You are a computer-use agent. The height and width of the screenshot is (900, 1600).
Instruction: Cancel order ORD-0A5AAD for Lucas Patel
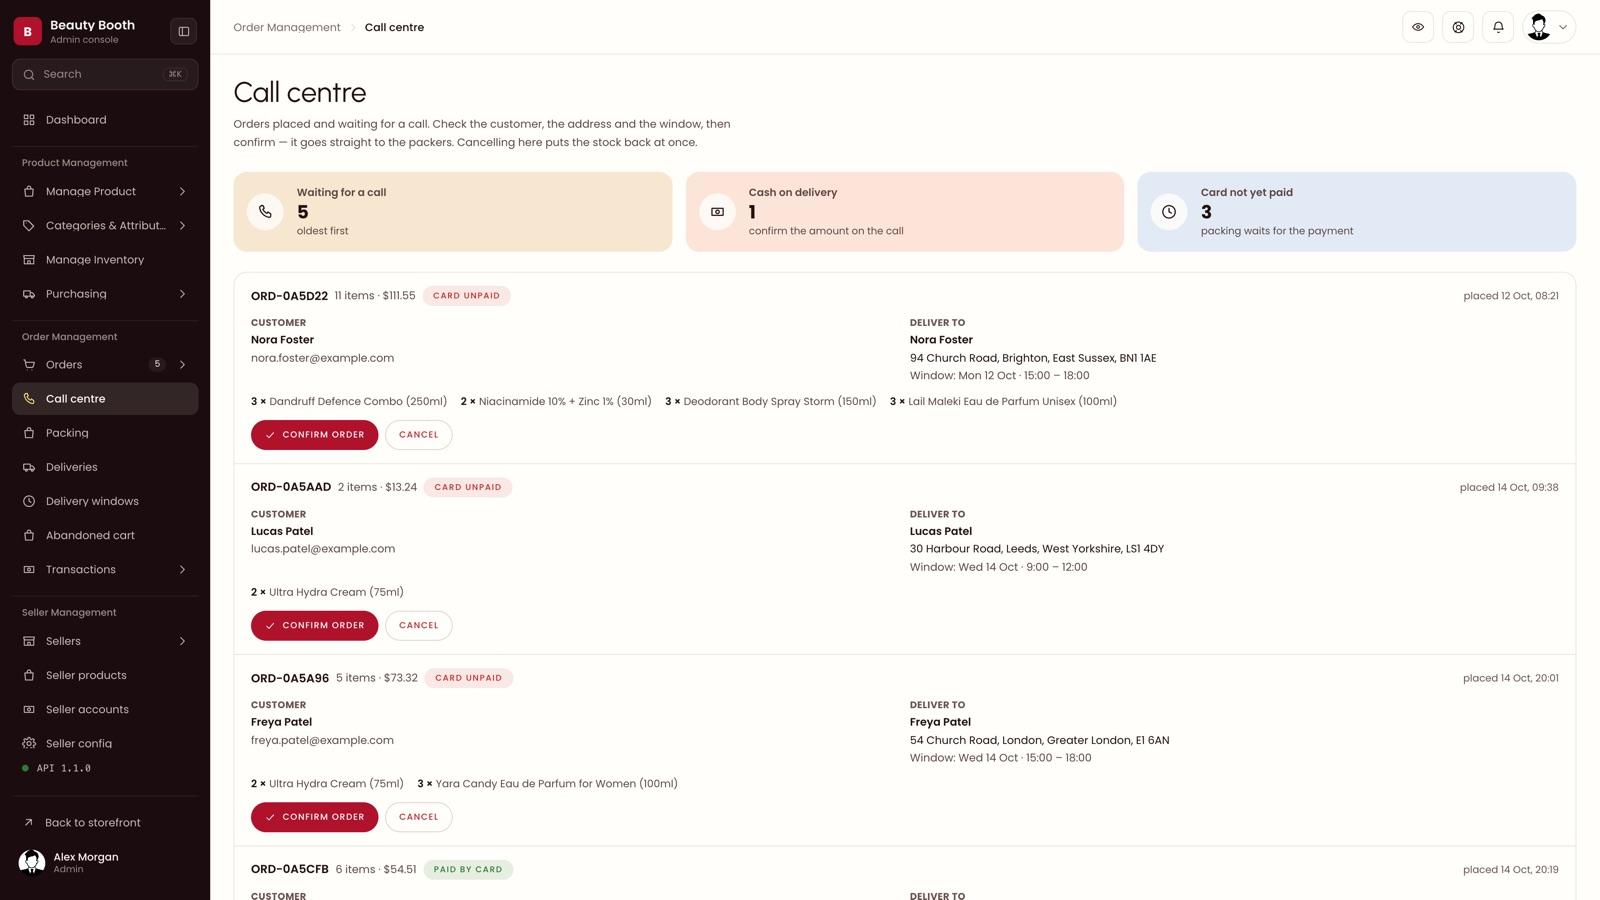418,626
